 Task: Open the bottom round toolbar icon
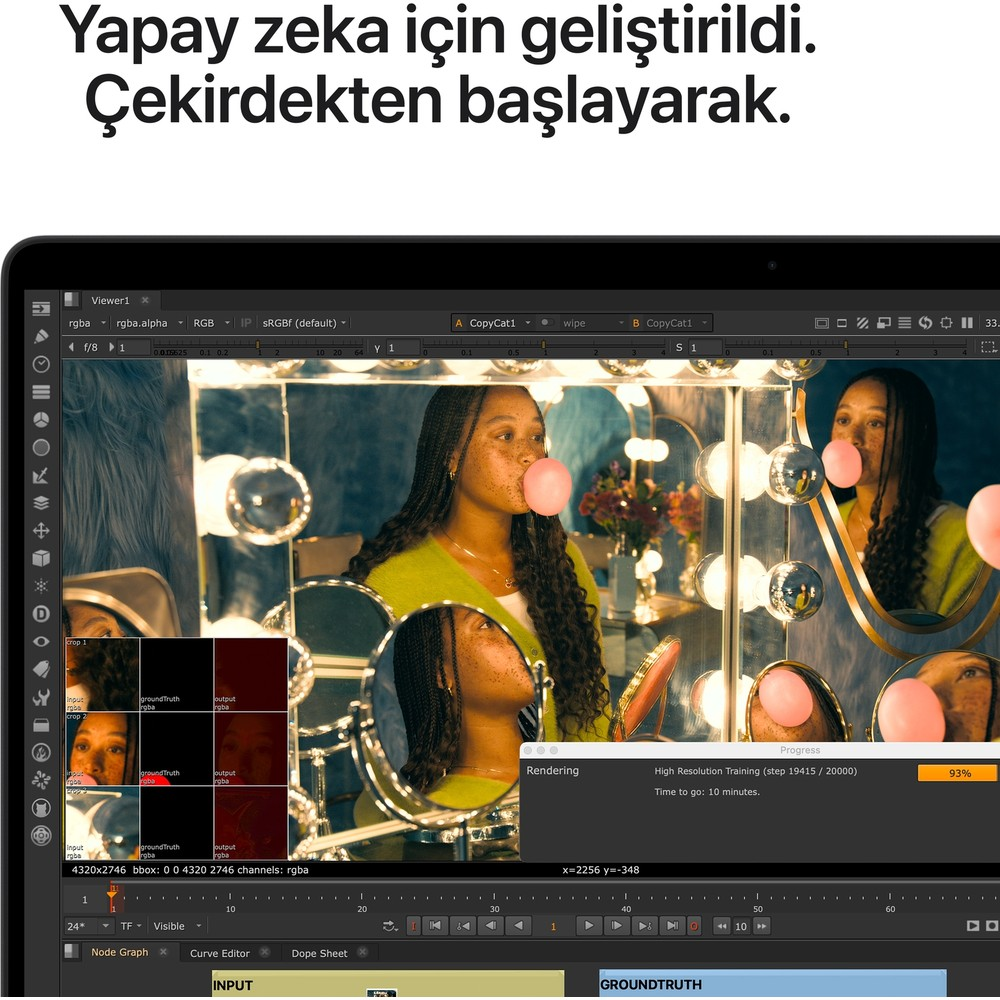(x=41, y=835)
